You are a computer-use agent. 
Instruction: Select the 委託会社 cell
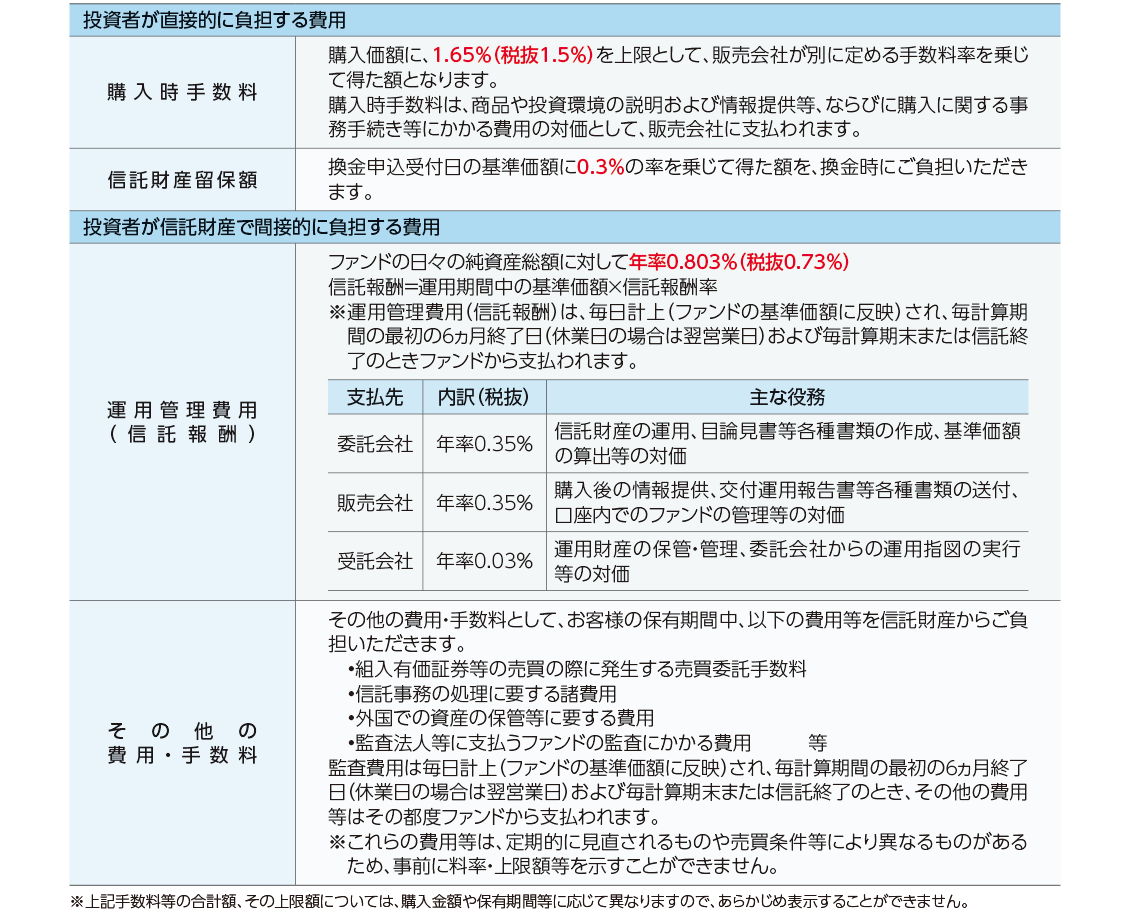coord(375,444)
